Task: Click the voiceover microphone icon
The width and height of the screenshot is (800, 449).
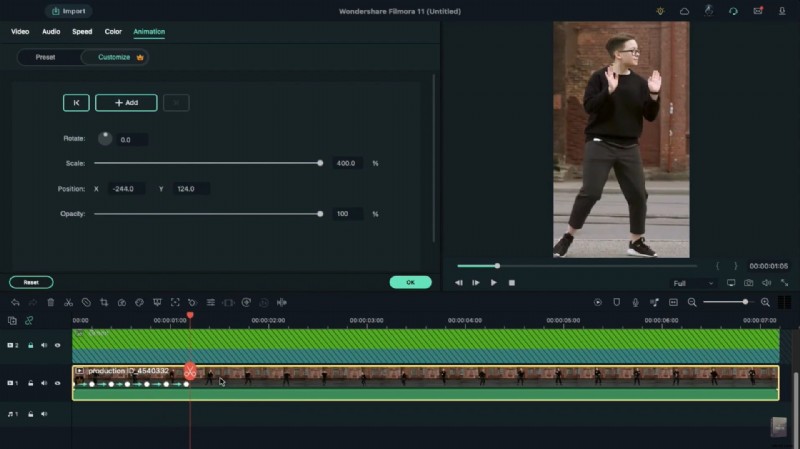Action: coord(635,303)
